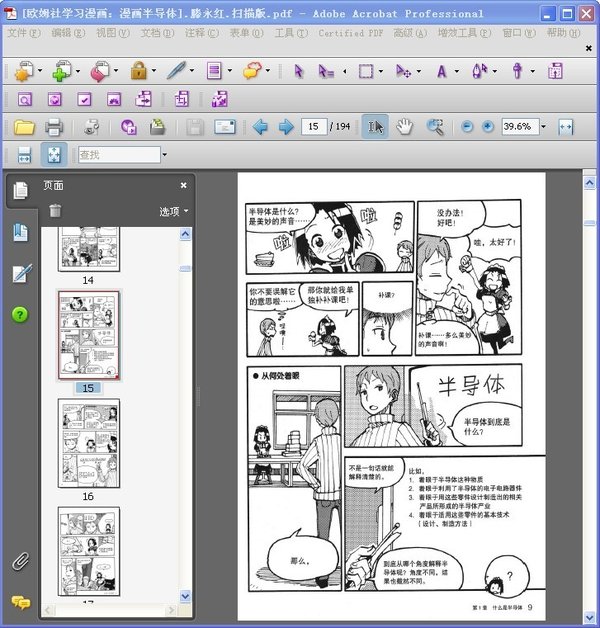The height and width of the screenshot is (628, 600).
Task: Select the TouchUp Text tool (A icon)
Action: tap(442, 71)
